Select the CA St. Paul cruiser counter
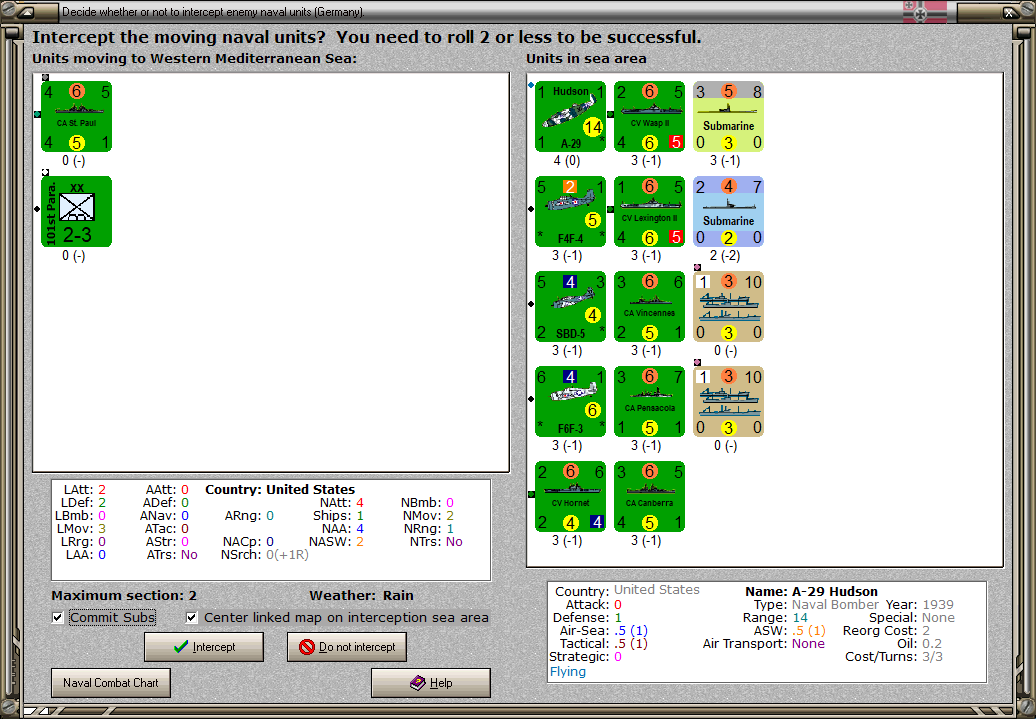 click(x=76, y=116)
